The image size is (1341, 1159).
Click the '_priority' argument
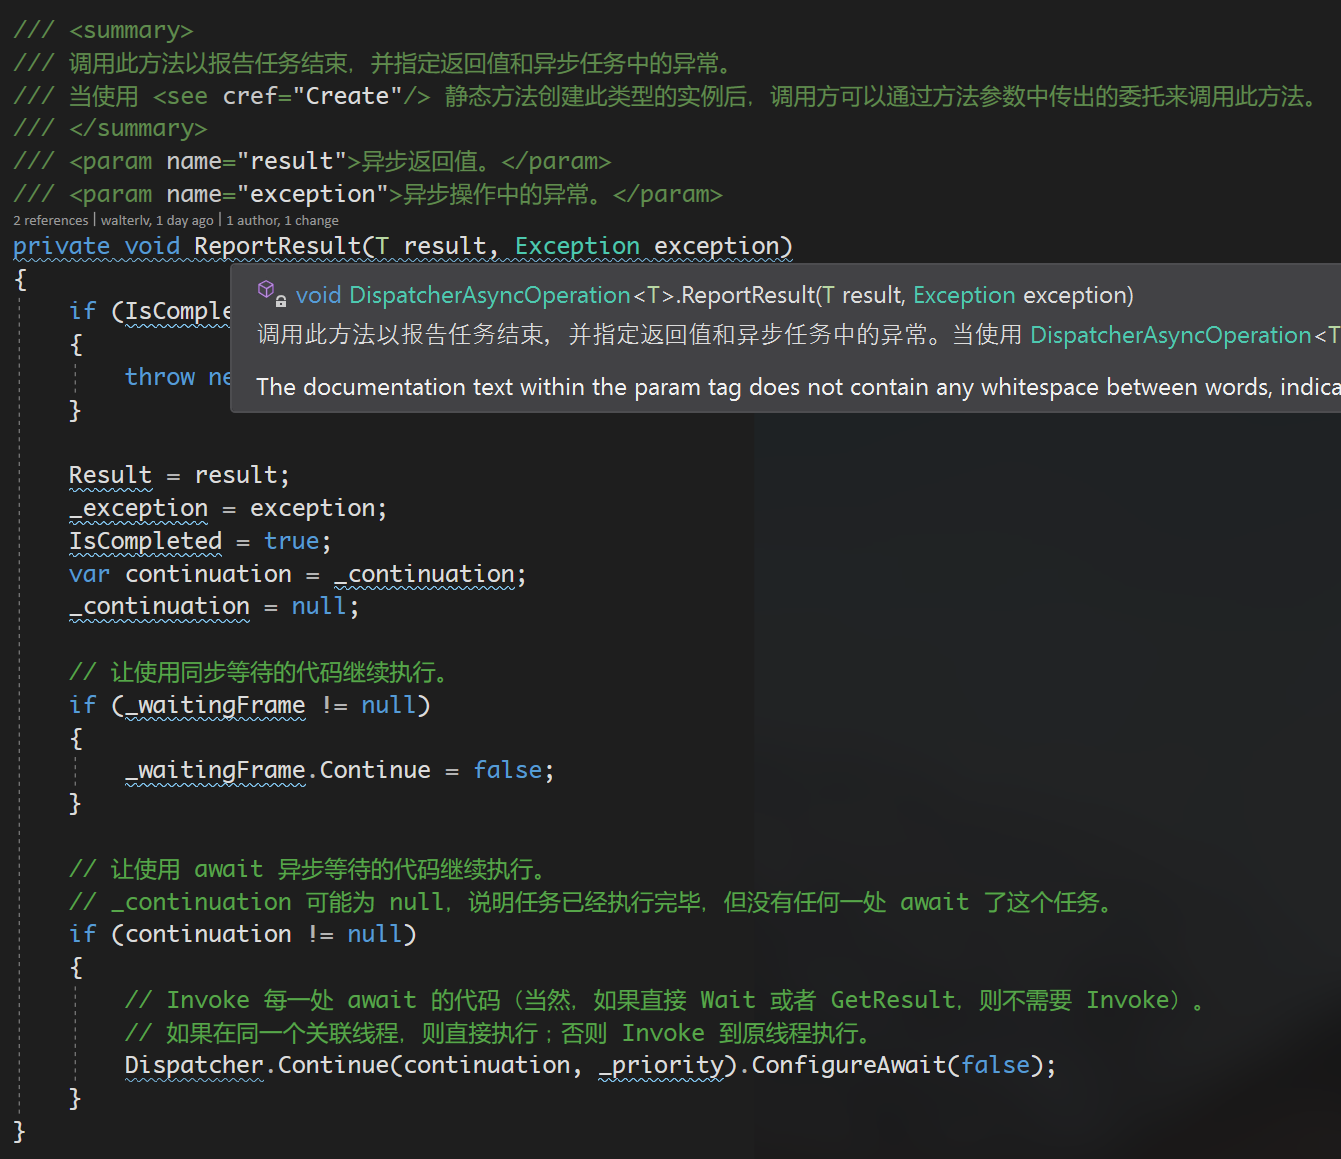(x=660, y=1065)
